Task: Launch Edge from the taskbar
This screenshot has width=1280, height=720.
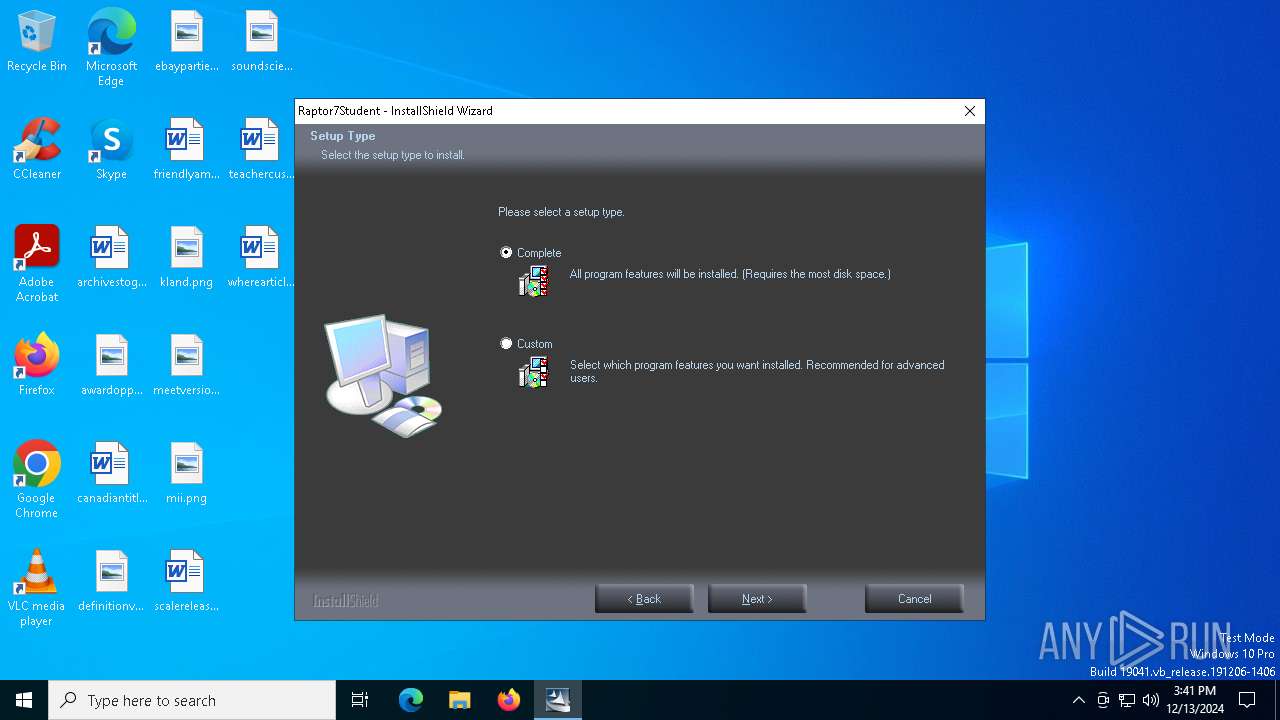Action: pos(411,700)
